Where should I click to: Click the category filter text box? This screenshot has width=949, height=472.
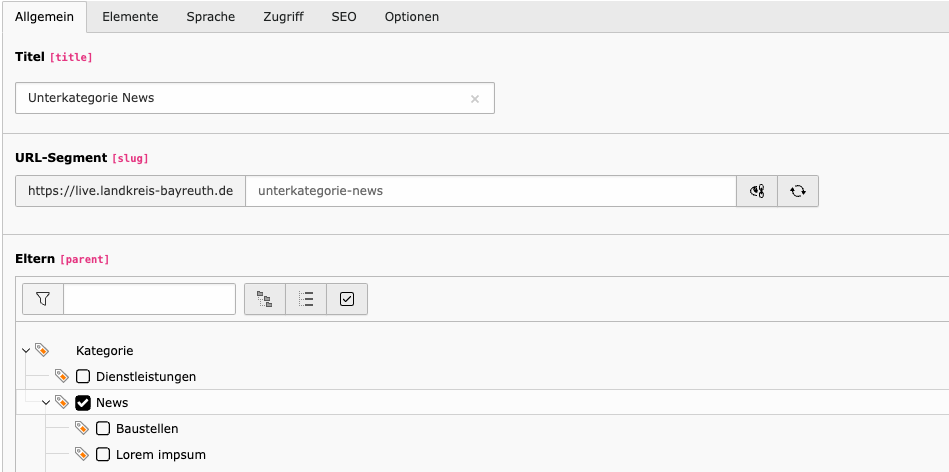(149, 299)
